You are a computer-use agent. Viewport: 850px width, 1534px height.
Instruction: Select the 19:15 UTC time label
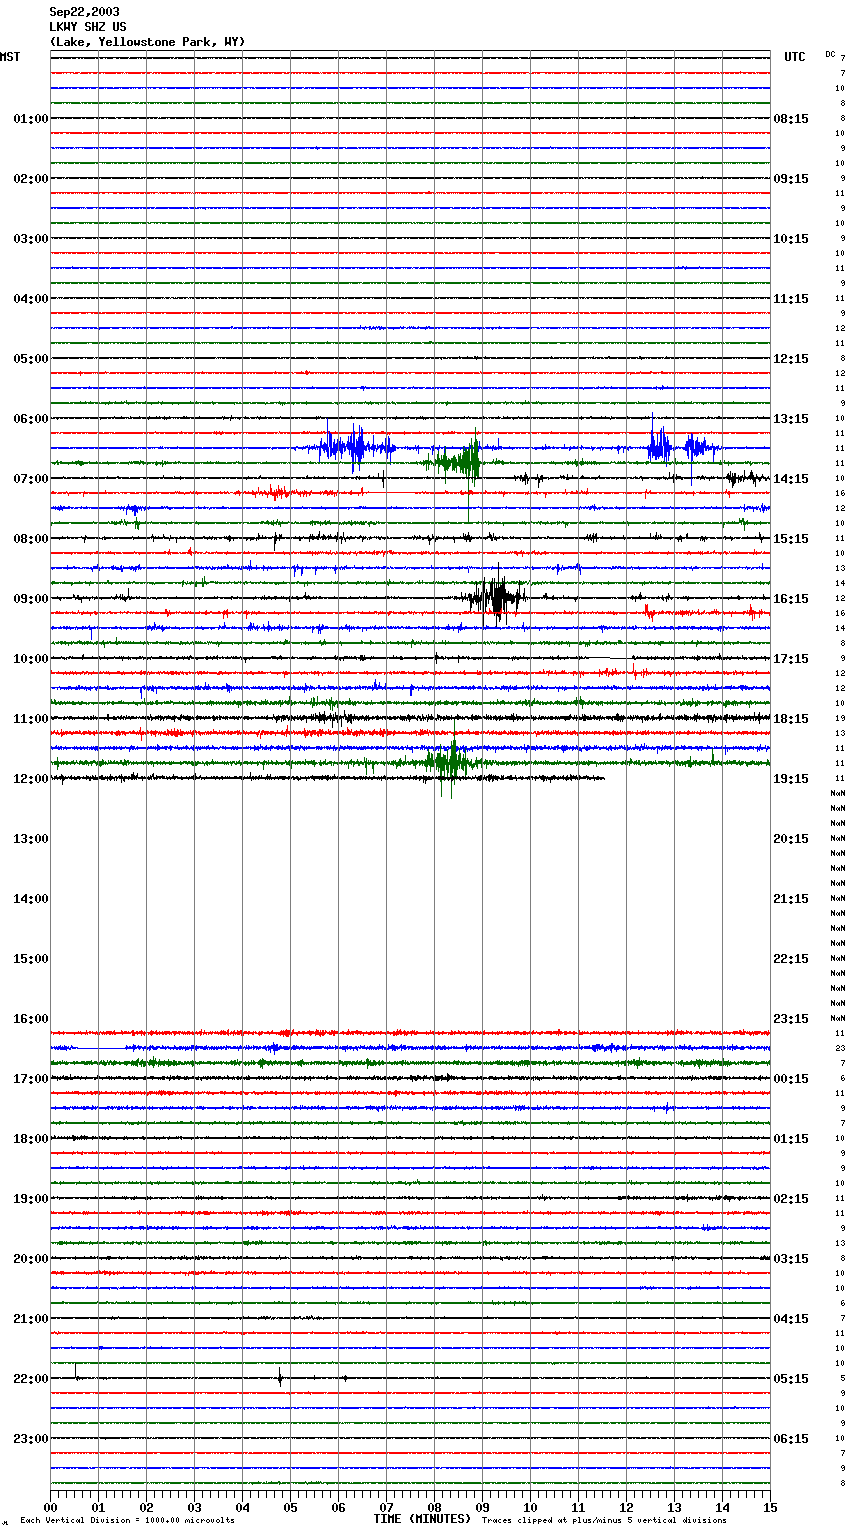[x=791, y=779]
